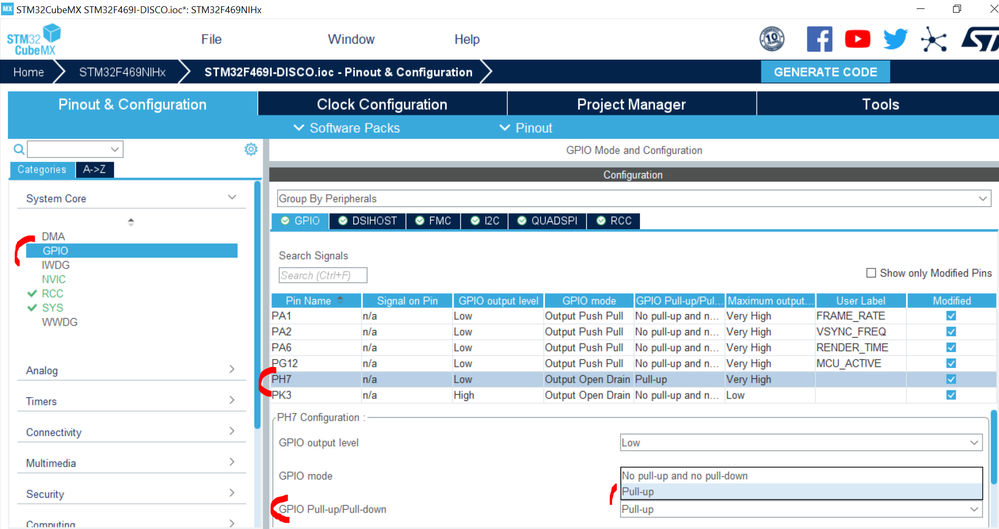Viewport: 999px width, 529px height.
Task: Toggle Modified checkbox for PG12 row
Action: point(951,363)
